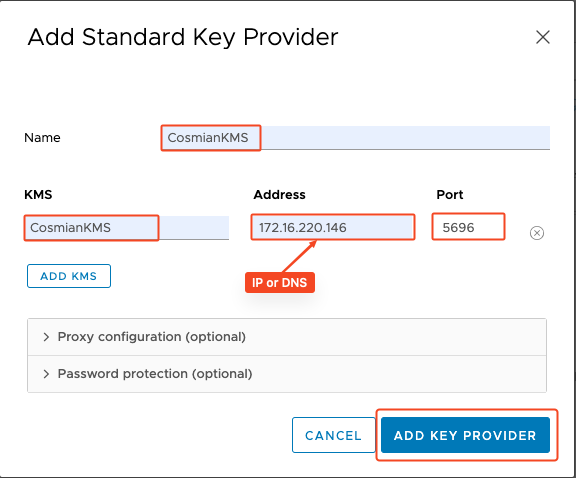Remove the CosmianKMS server row
Image resolution: width=576 pixels, height=478 pixels.
(537, 233)
